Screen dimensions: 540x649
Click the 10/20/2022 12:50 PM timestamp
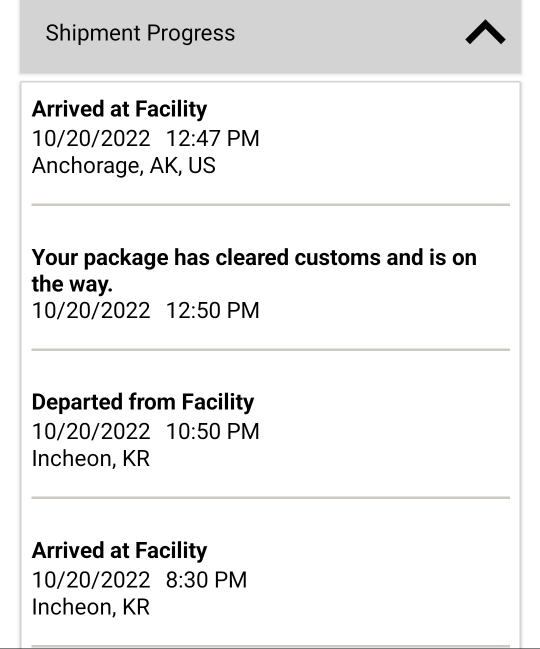tap(146, 310)
